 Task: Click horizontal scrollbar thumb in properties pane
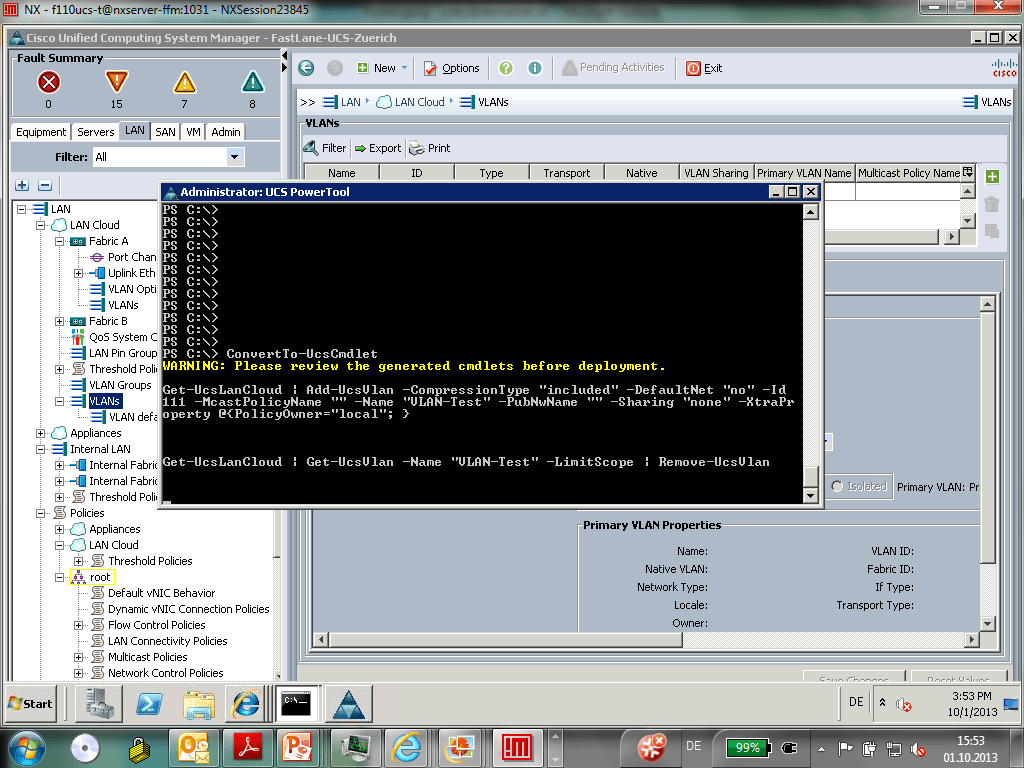pos(506,639)
